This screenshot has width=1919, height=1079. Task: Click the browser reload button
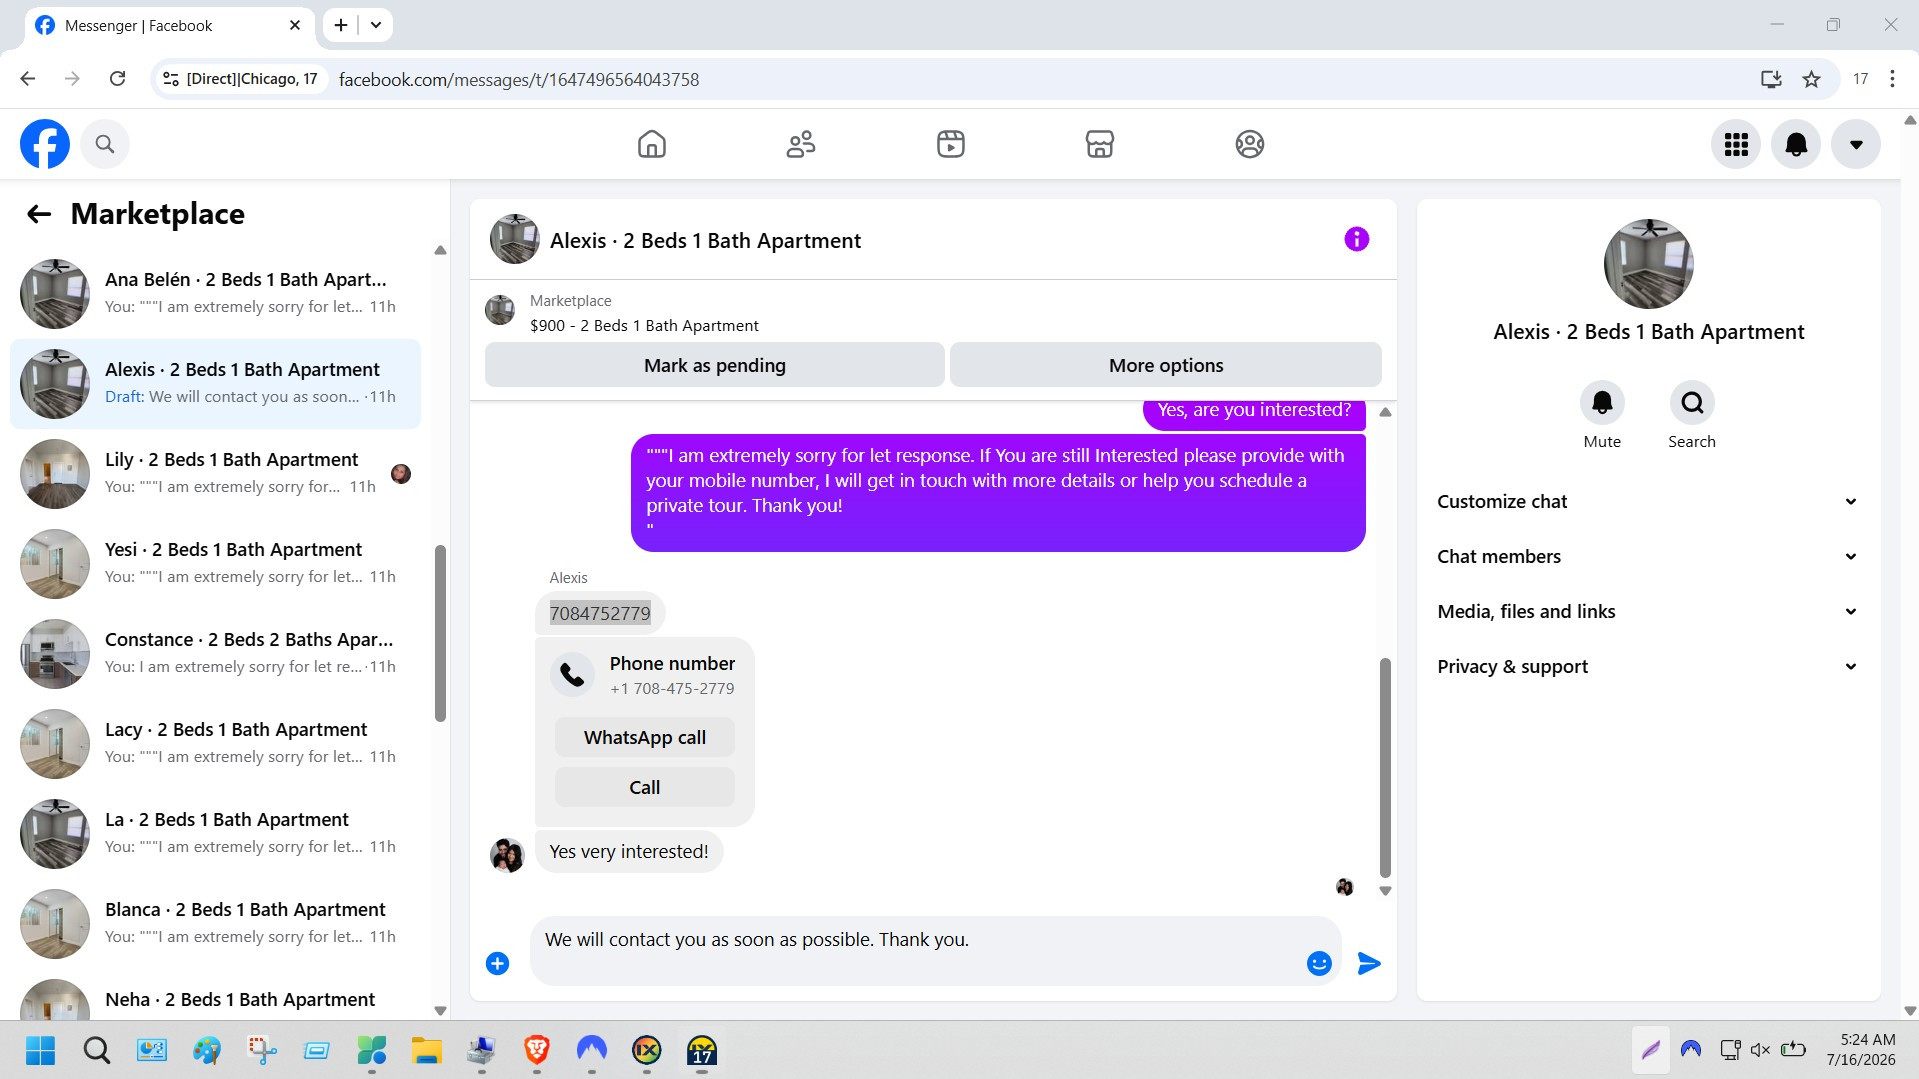pyautogui.click(x=118, y=79)
